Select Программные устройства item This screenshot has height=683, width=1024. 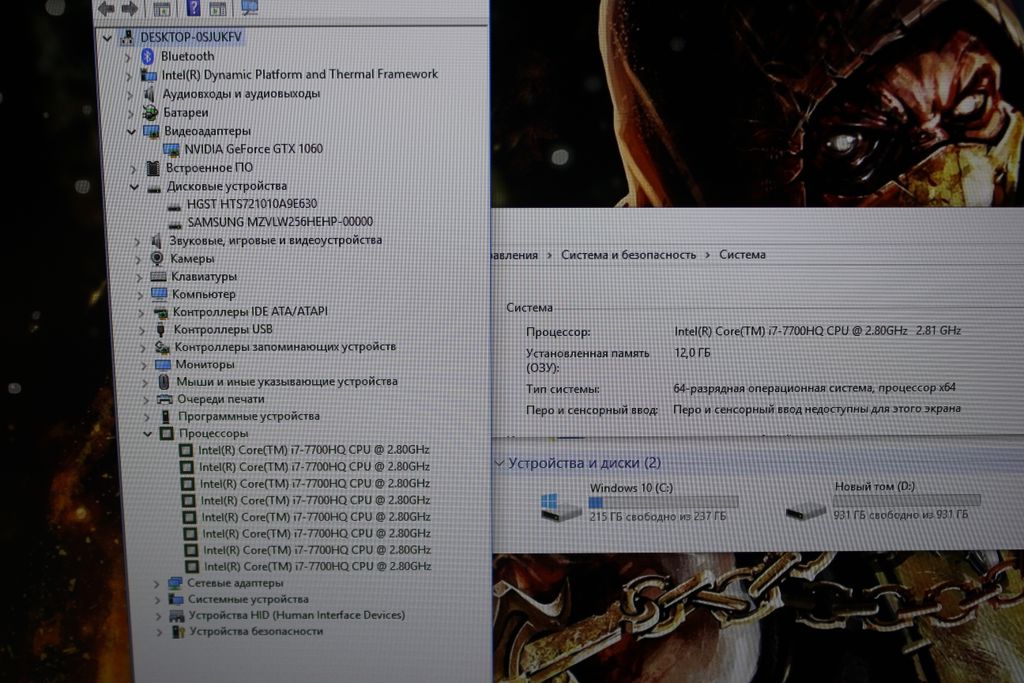[249, 416]
